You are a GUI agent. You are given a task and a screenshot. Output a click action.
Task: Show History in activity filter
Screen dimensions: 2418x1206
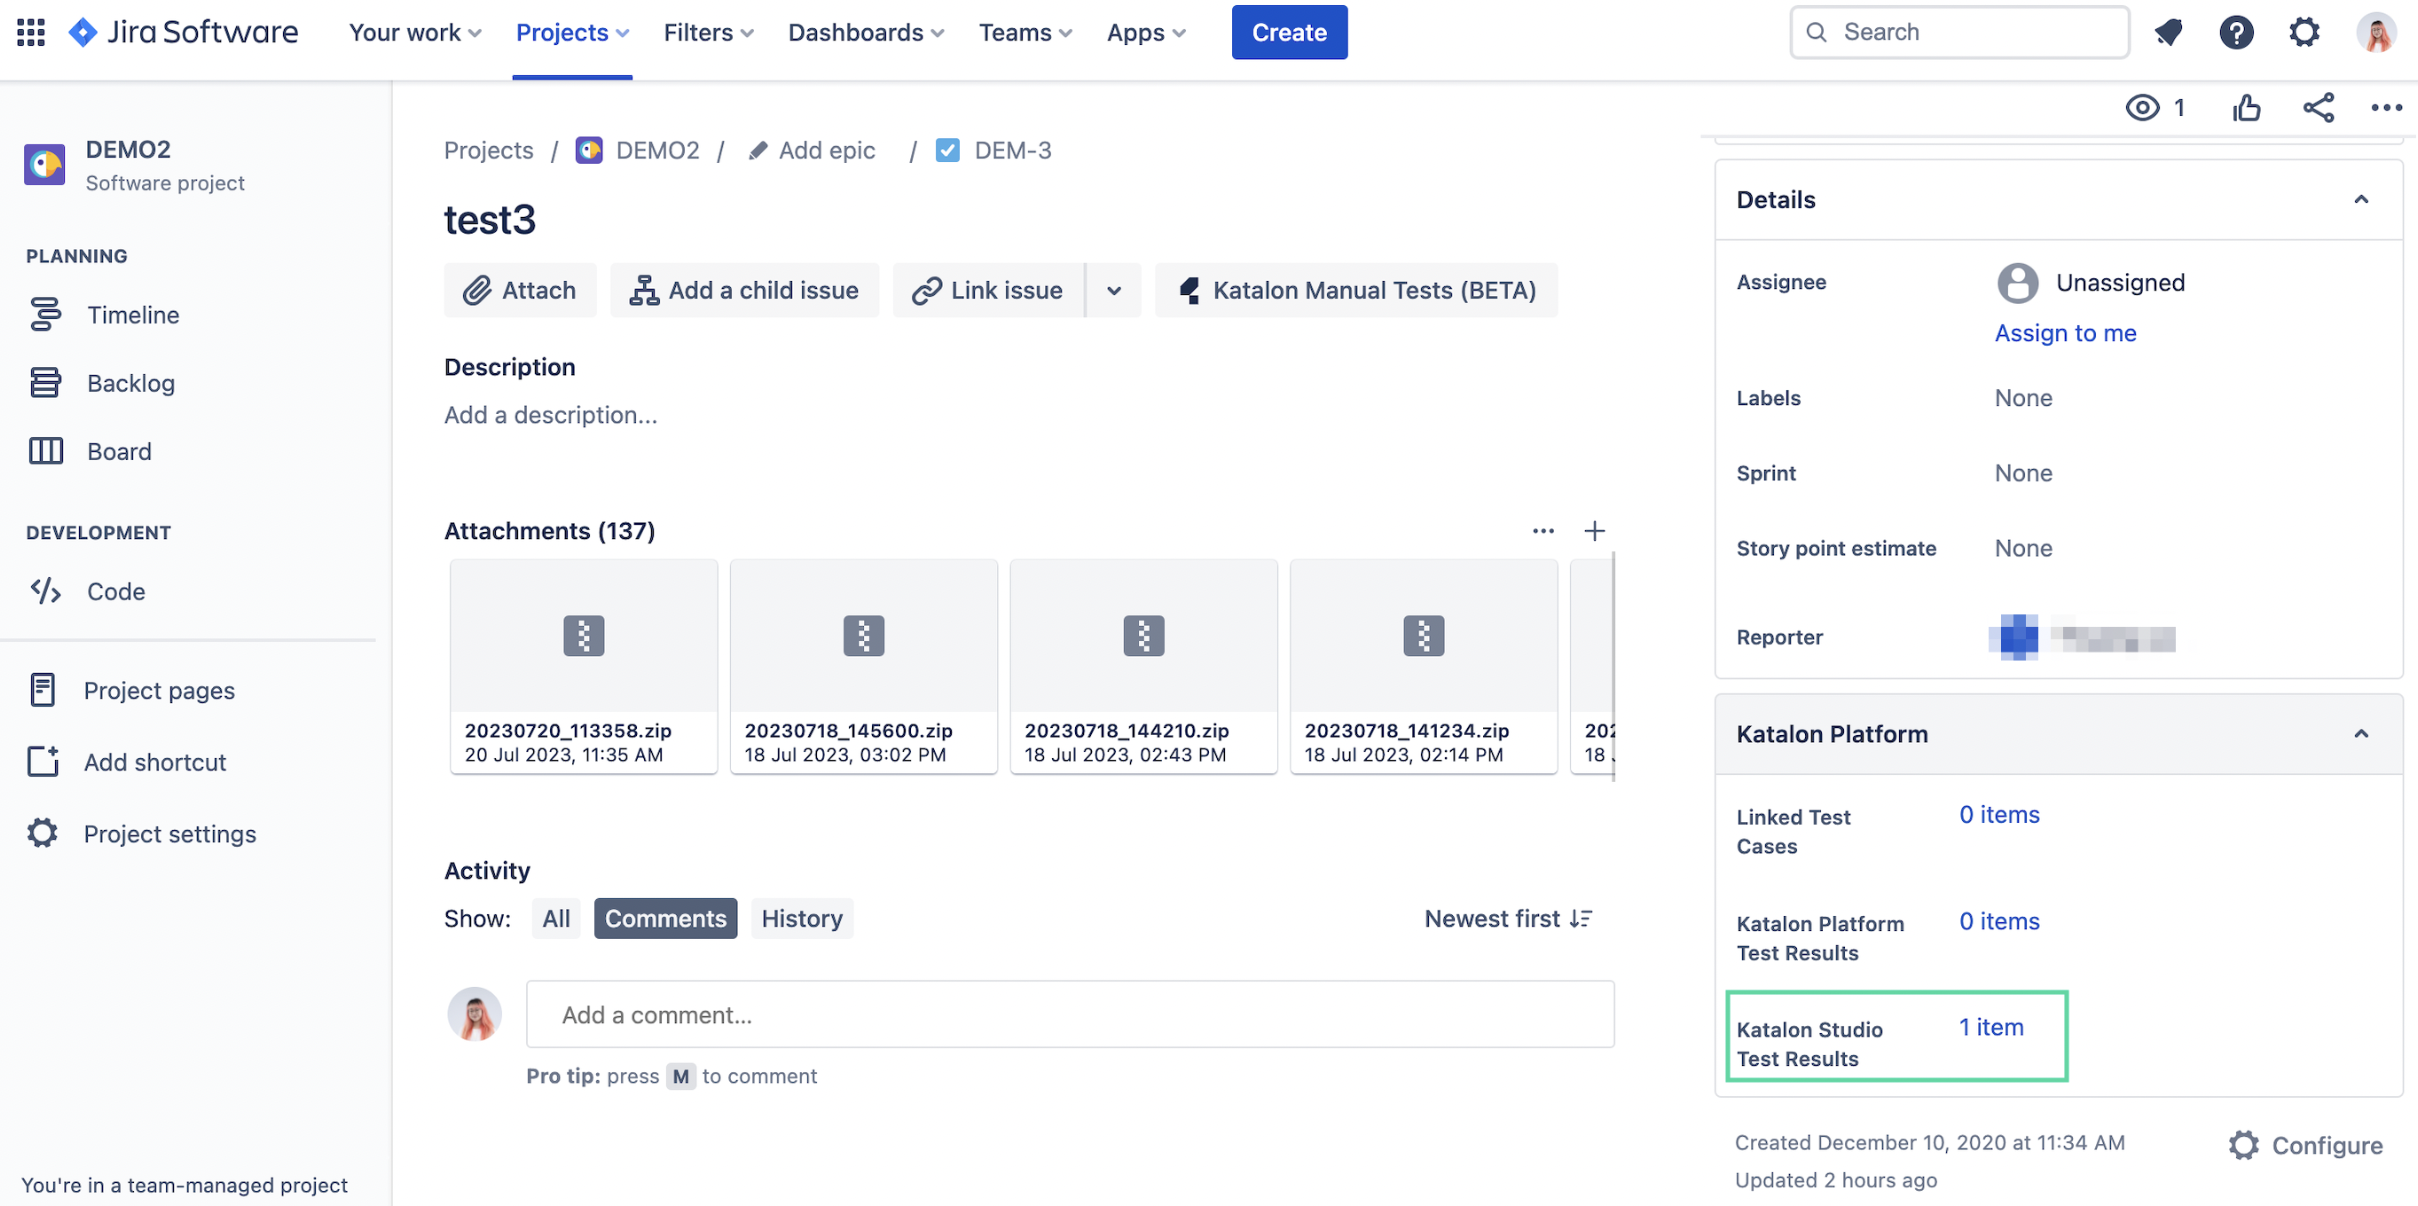[x=801, y=918]
